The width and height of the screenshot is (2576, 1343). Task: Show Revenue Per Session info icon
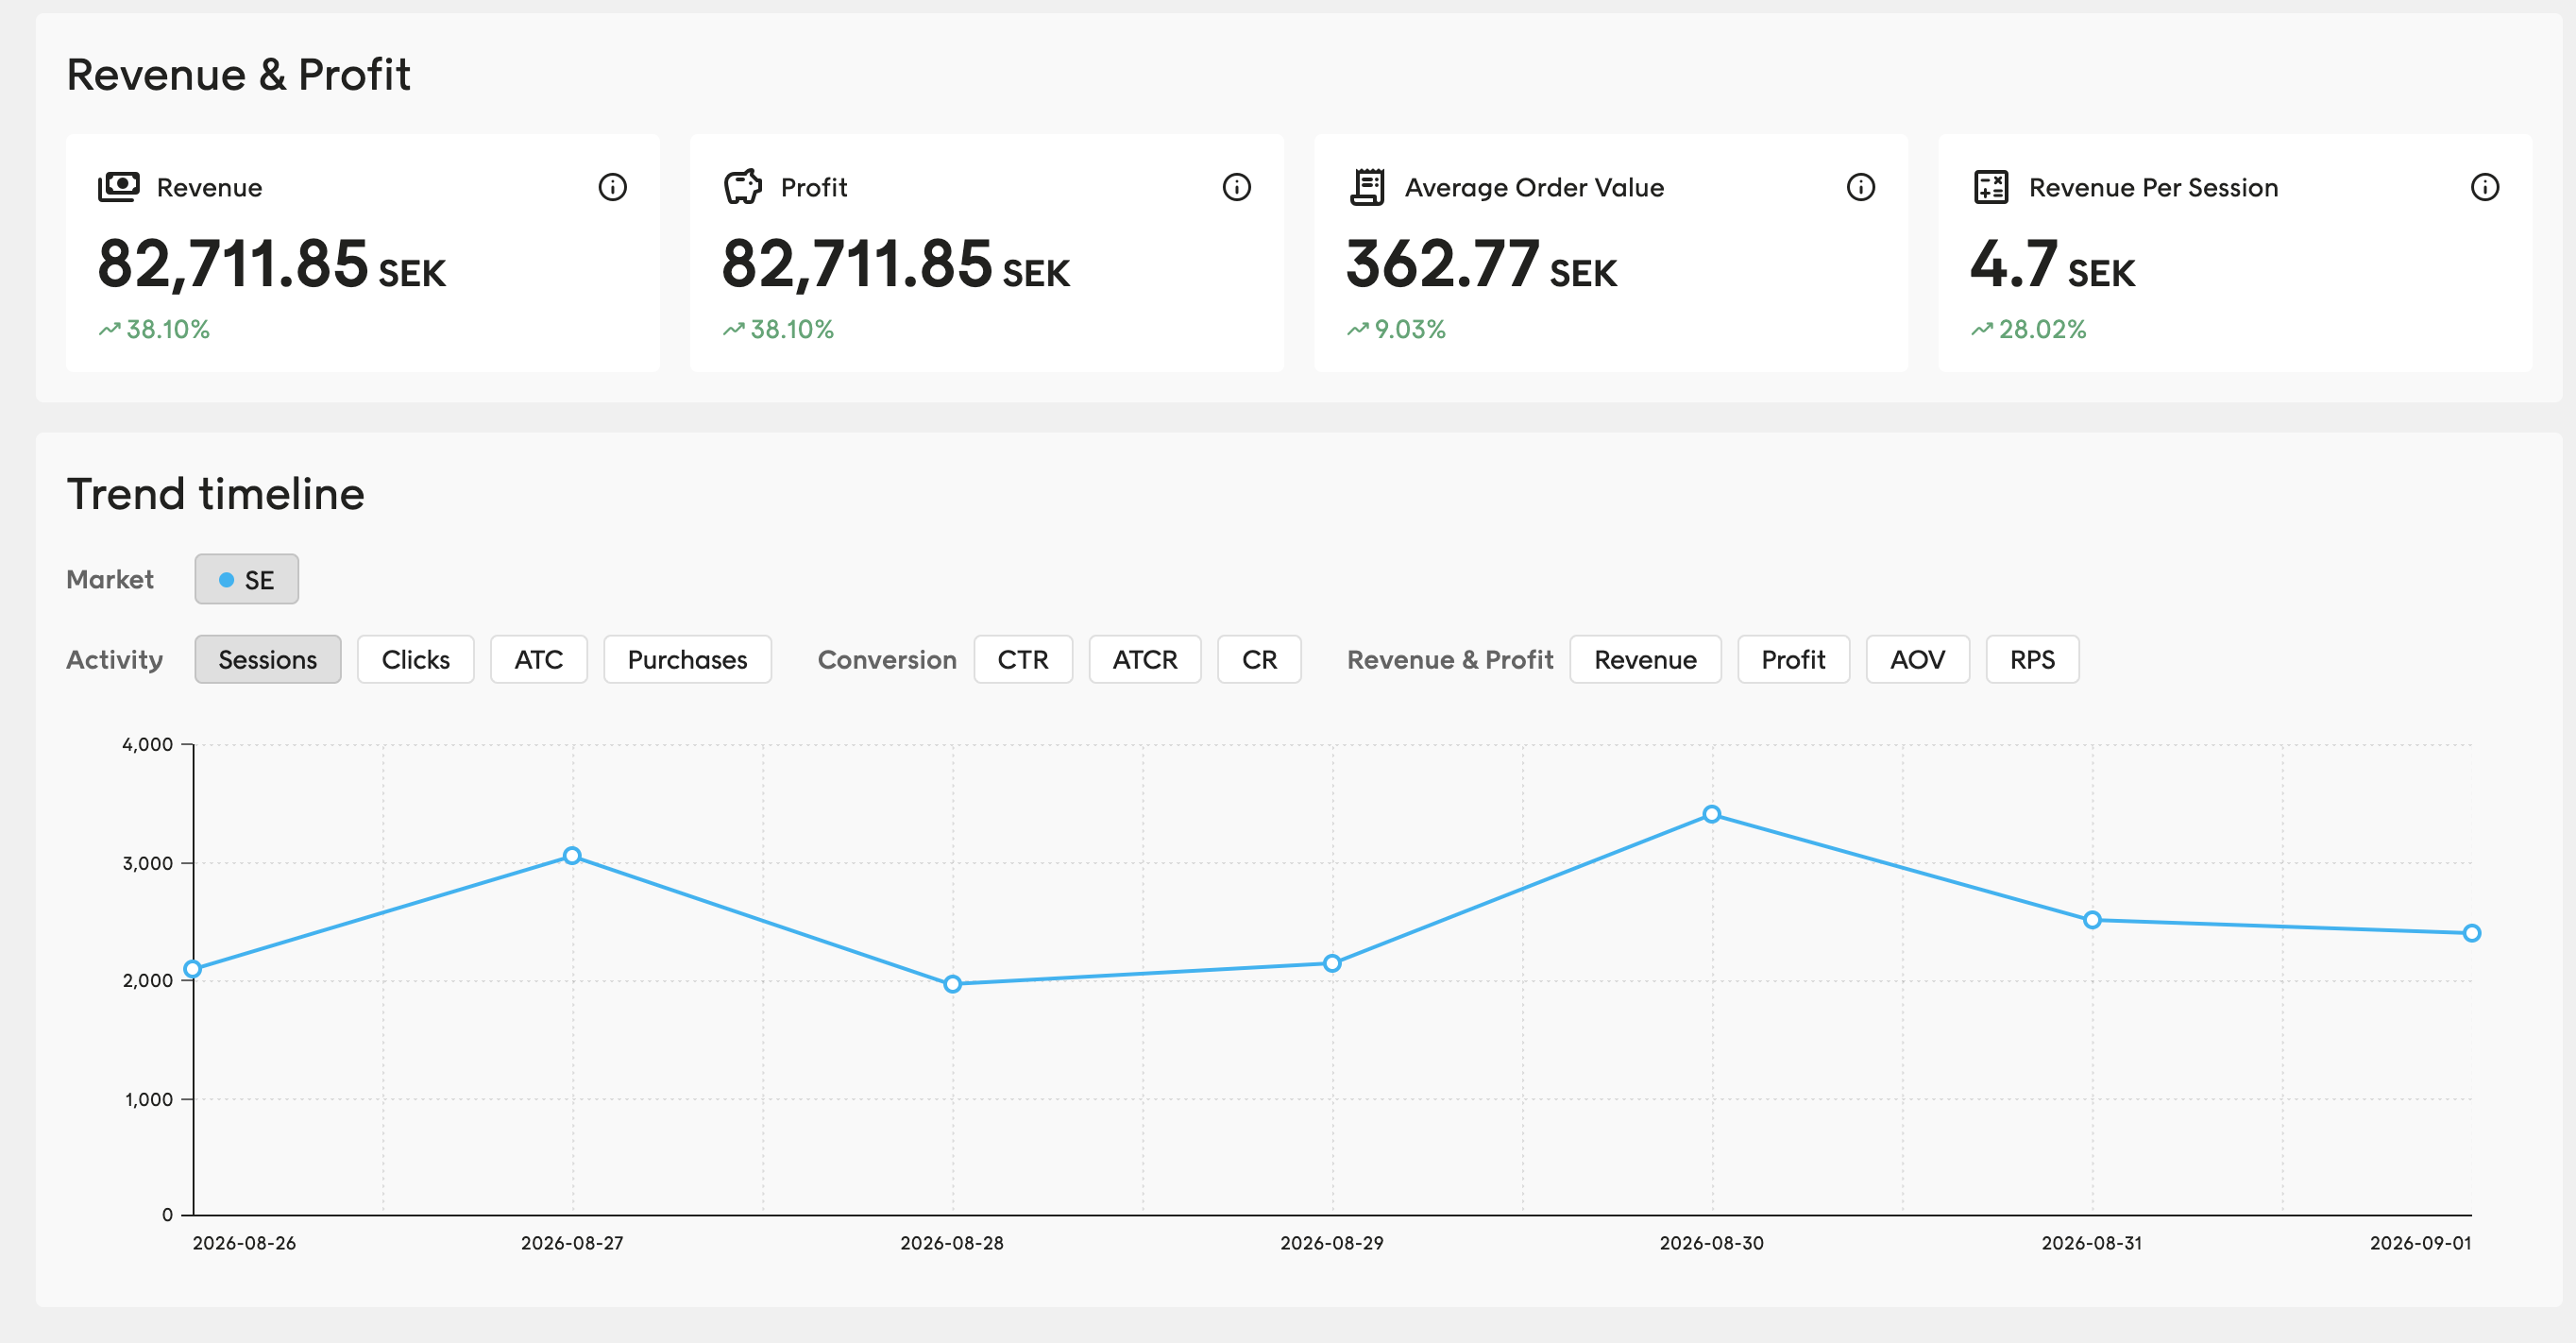2484,187
